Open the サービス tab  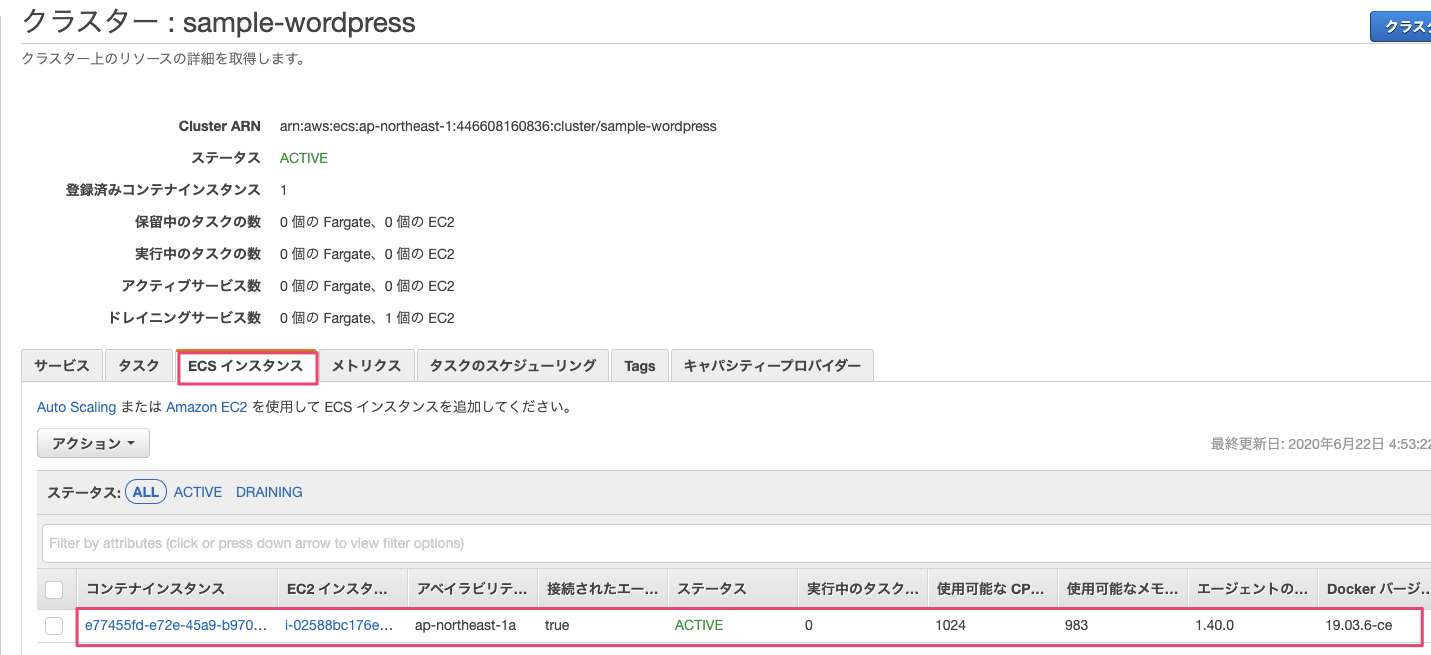click(x=62, y=366)
